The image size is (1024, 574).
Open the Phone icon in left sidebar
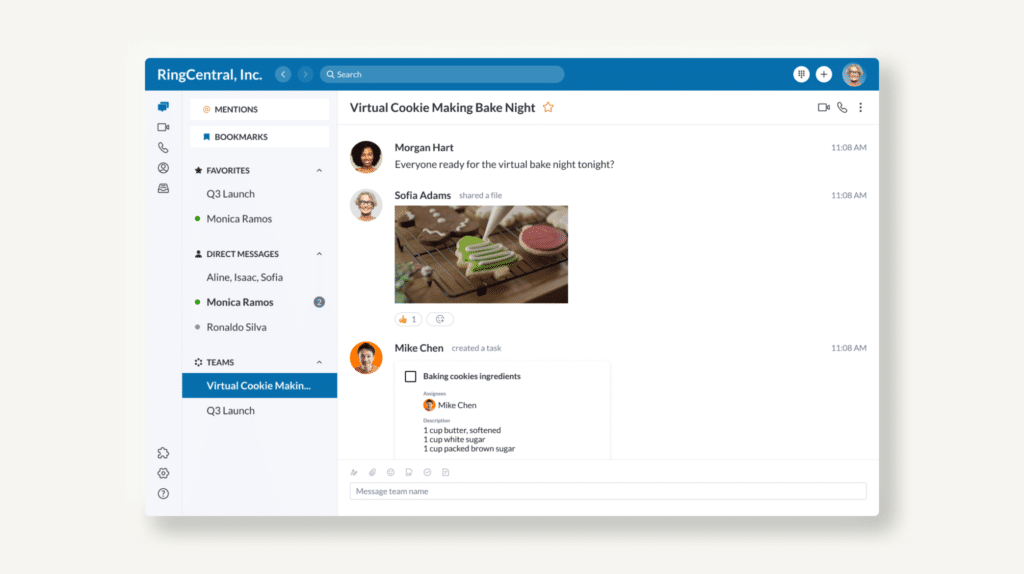(163, 148)
